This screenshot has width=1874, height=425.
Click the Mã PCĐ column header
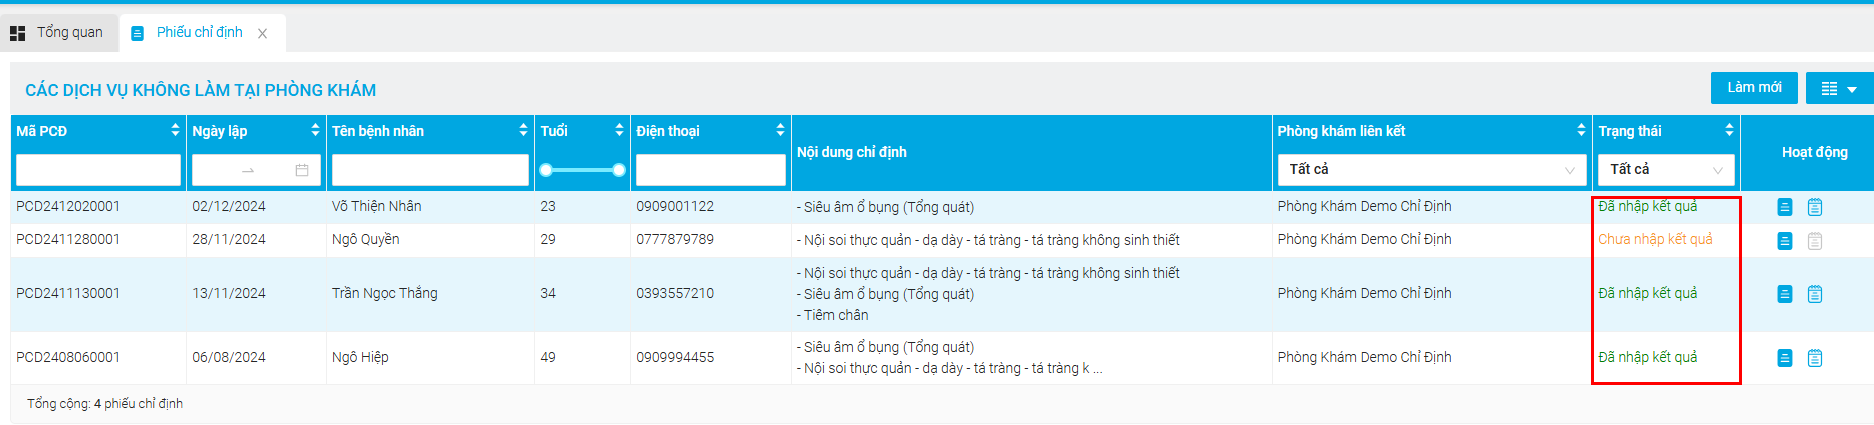click(x=42, y=131)
